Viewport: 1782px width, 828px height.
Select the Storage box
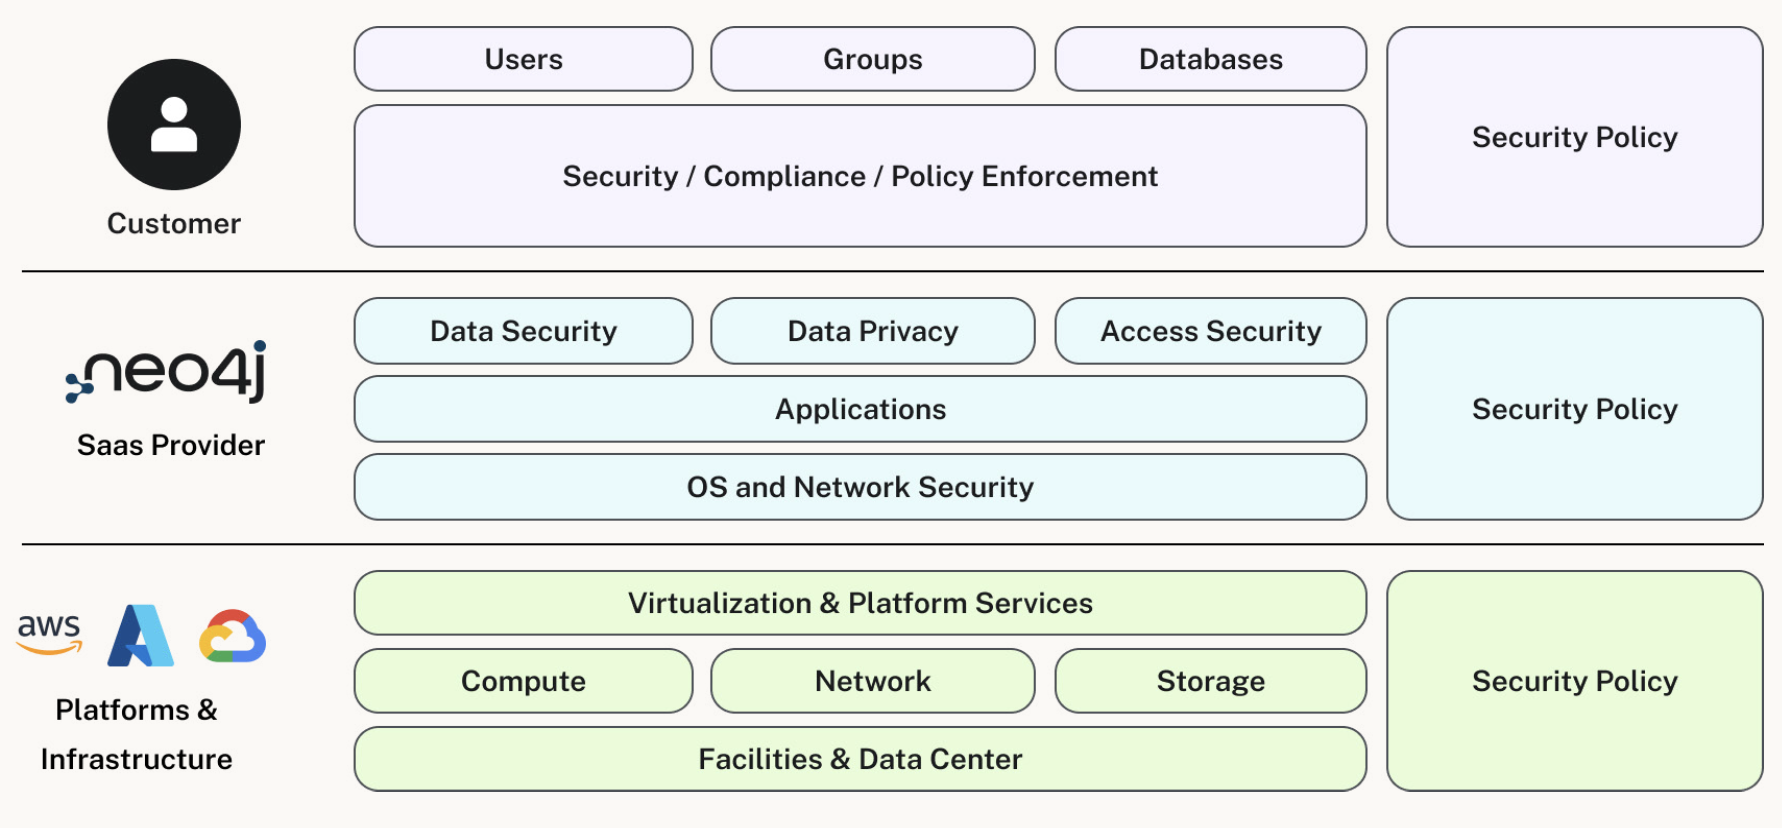coord(1210,682)
